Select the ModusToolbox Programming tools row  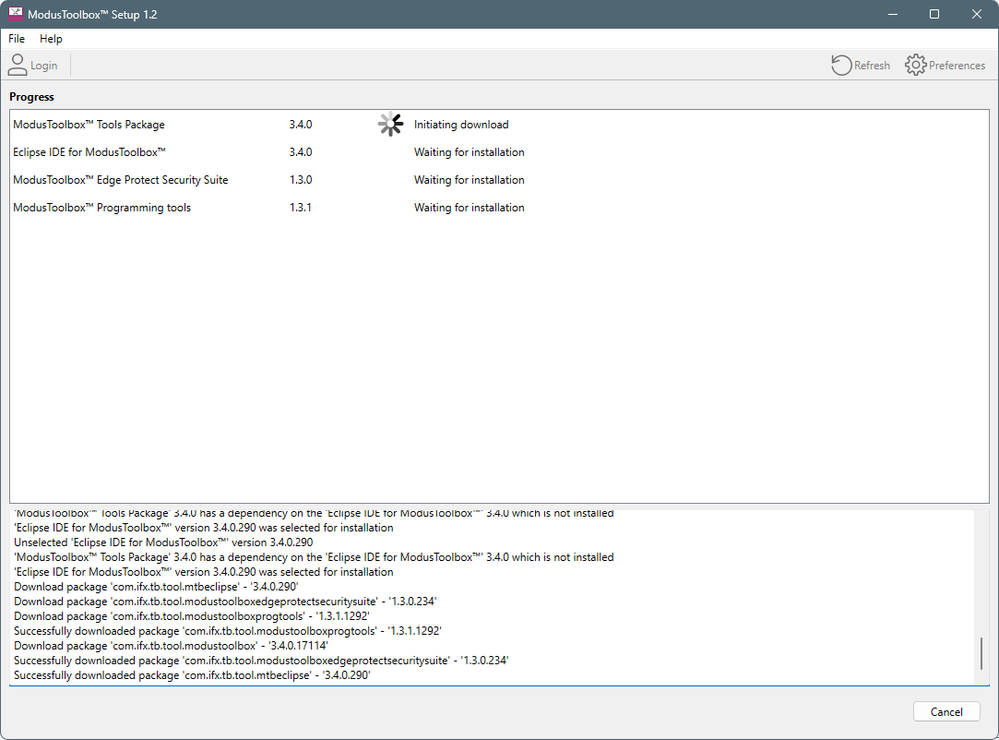coord(104,207)
